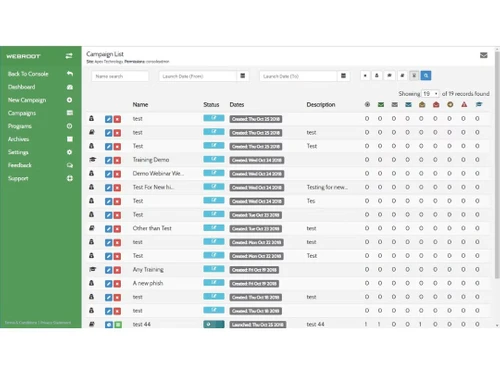The image size is (500, 375).
Task: Toggle the hourglass filter button
Action: pyautogui.click(x=414, y=76)
